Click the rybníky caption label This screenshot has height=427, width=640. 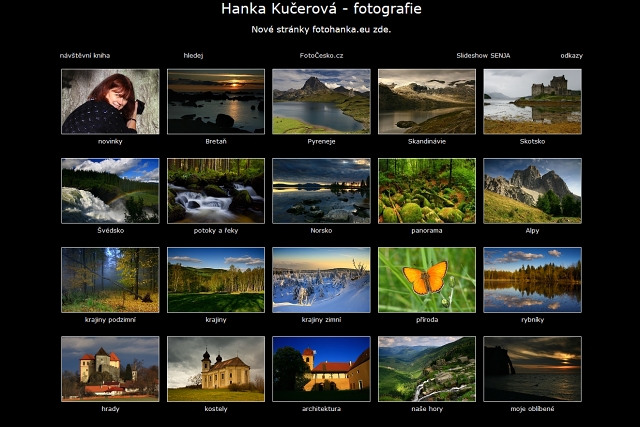532,320
